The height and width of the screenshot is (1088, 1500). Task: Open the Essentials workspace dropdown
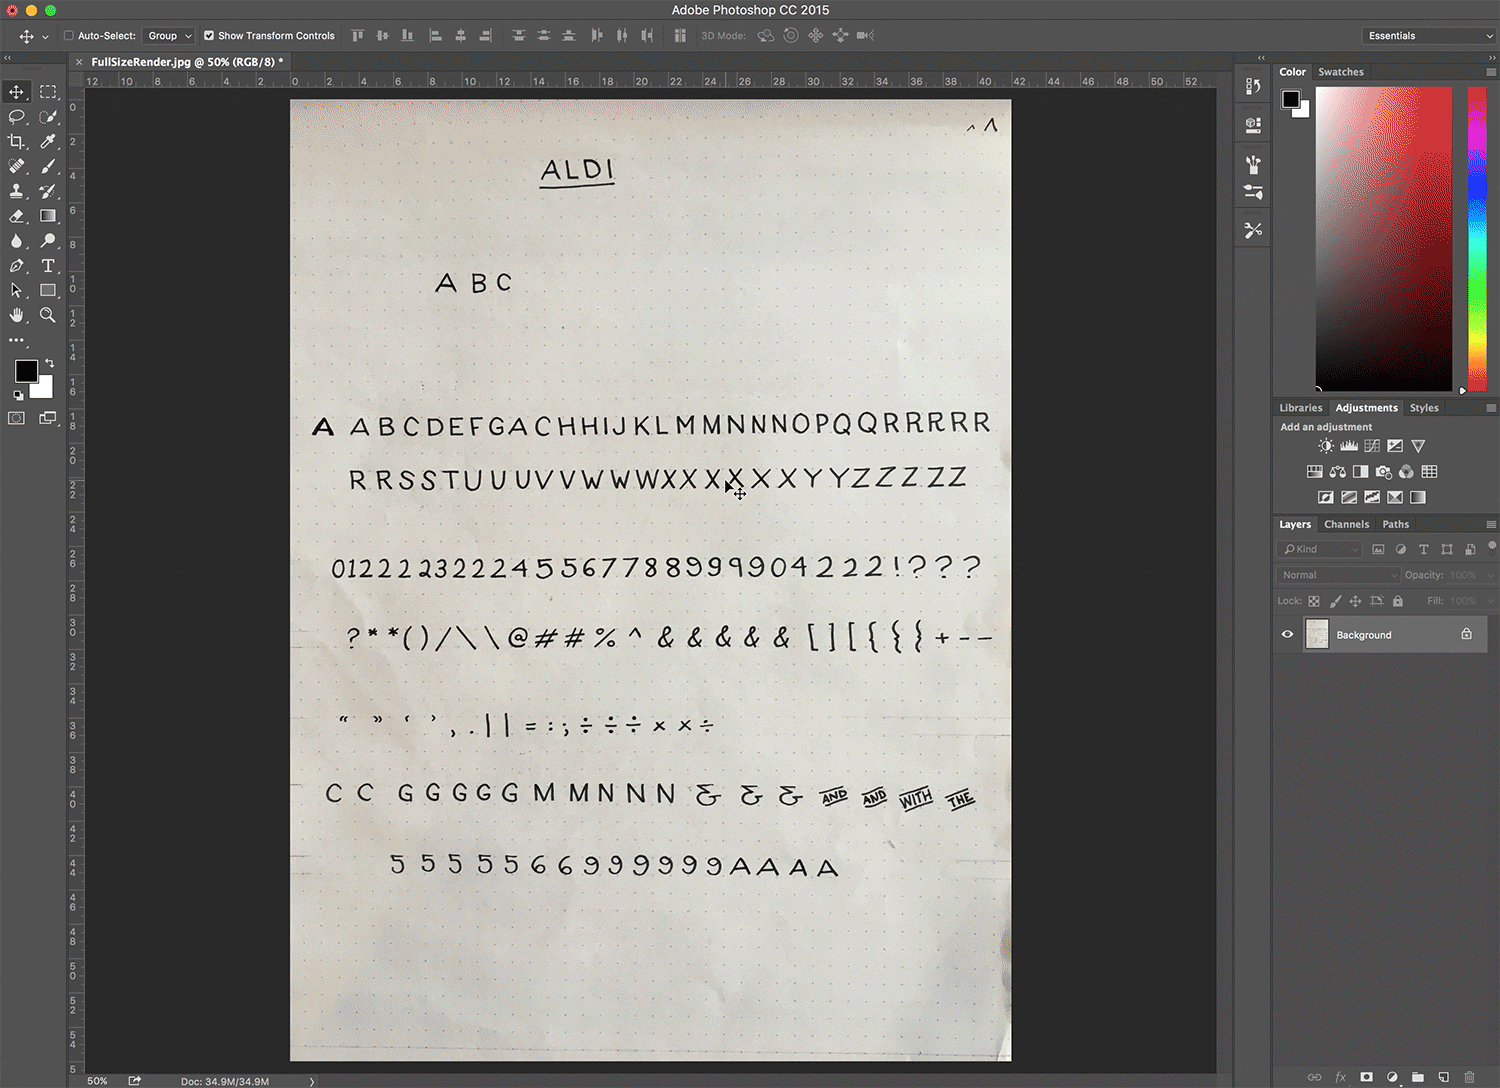[1430, 35]
